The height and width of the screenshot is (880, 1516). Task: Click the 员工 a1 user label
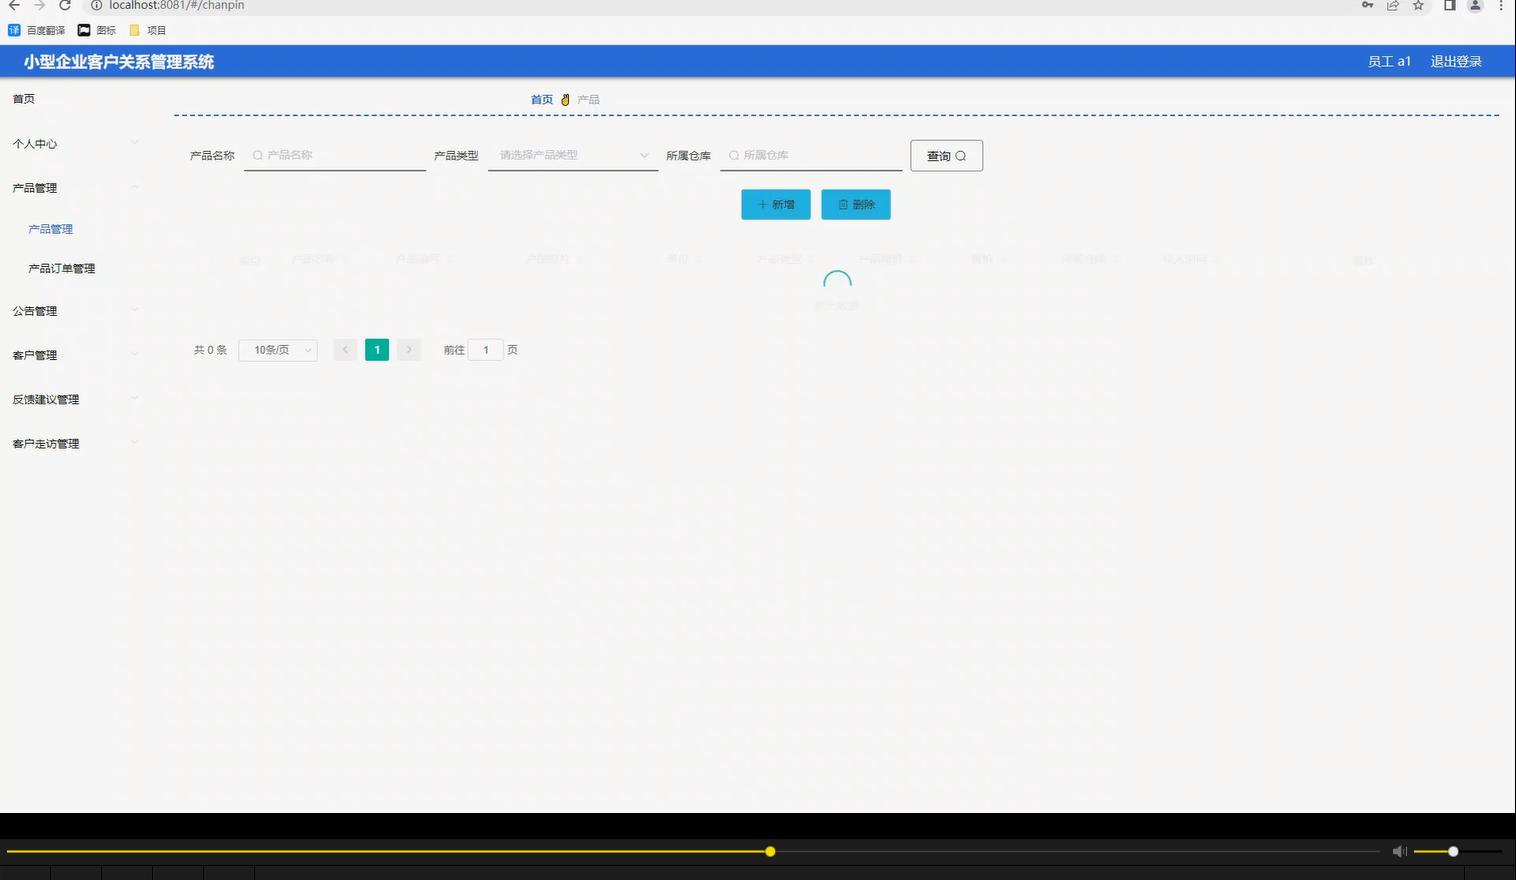point(1389,62)
